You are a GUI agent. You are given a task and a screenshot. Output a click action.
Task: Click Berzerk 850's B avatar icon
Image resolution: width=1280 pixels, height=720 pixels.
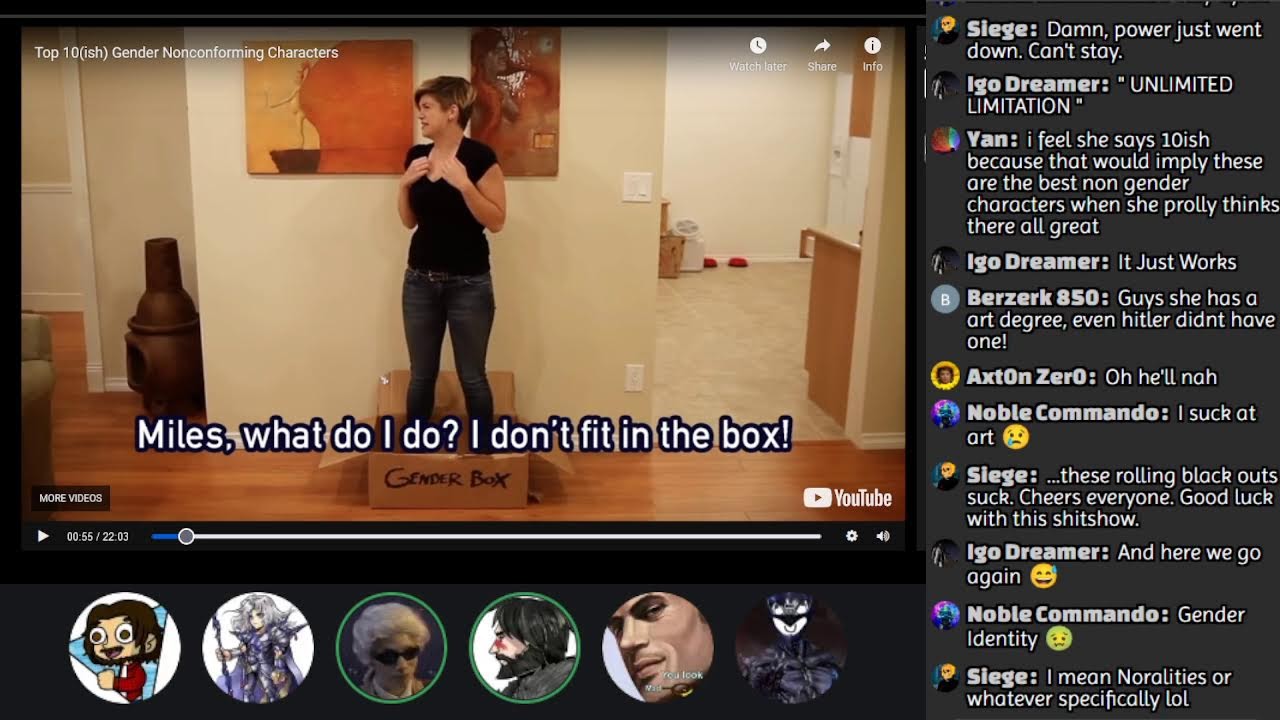945,299
